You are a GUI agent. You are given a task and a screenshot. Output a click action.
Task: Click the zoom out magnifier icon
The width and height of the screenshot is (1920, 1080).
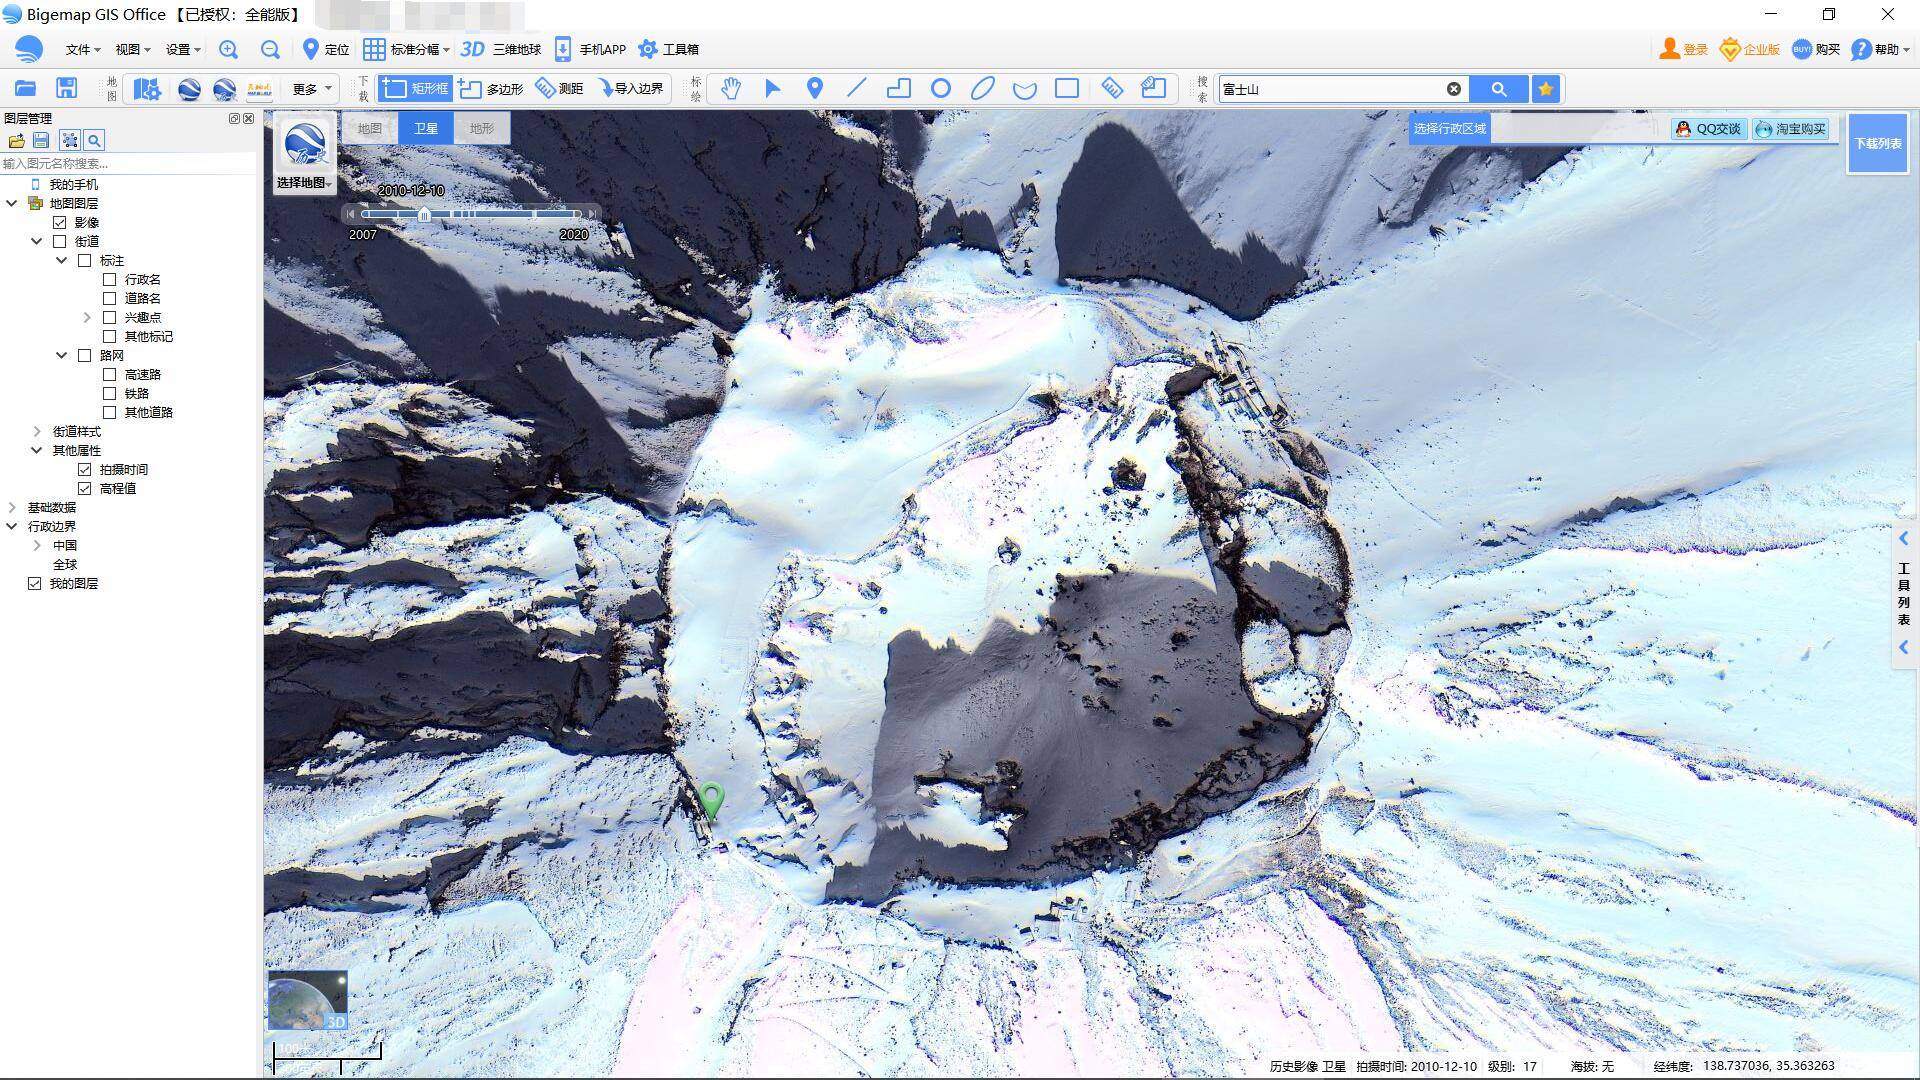[270, 49]
